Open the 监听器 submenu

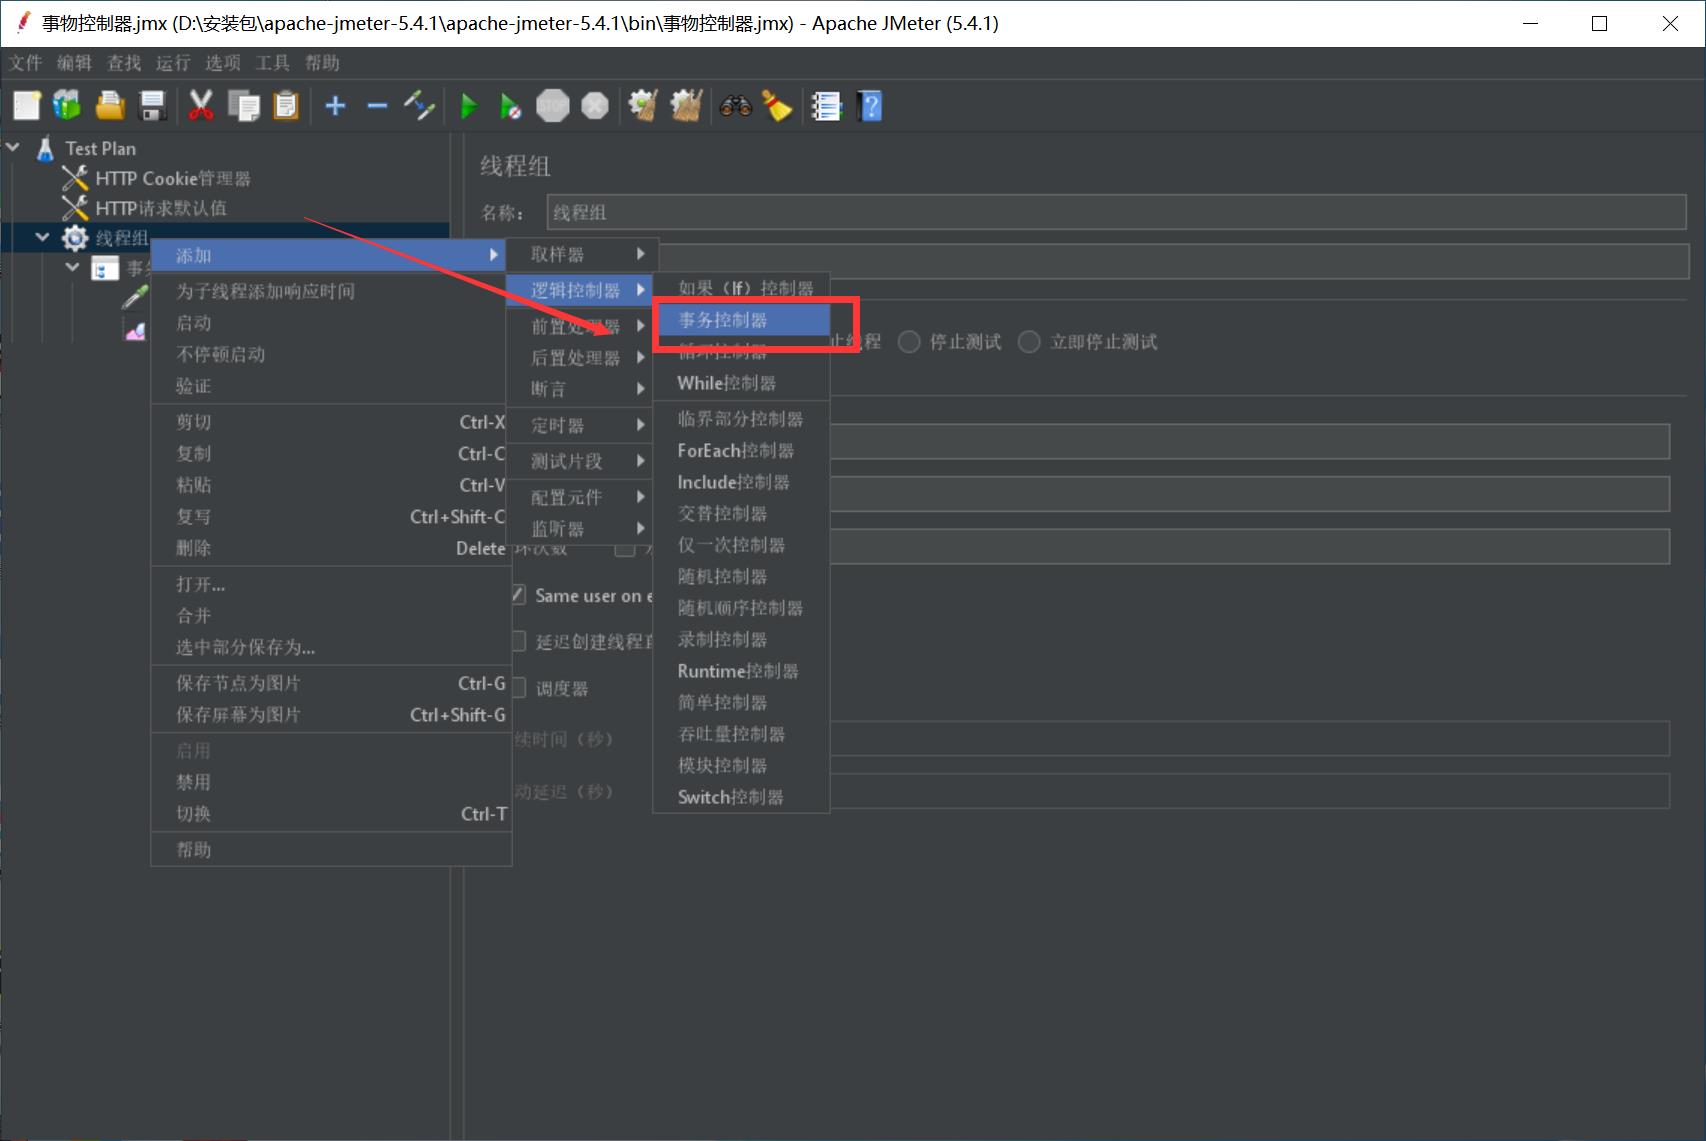(x=582, y=529)
